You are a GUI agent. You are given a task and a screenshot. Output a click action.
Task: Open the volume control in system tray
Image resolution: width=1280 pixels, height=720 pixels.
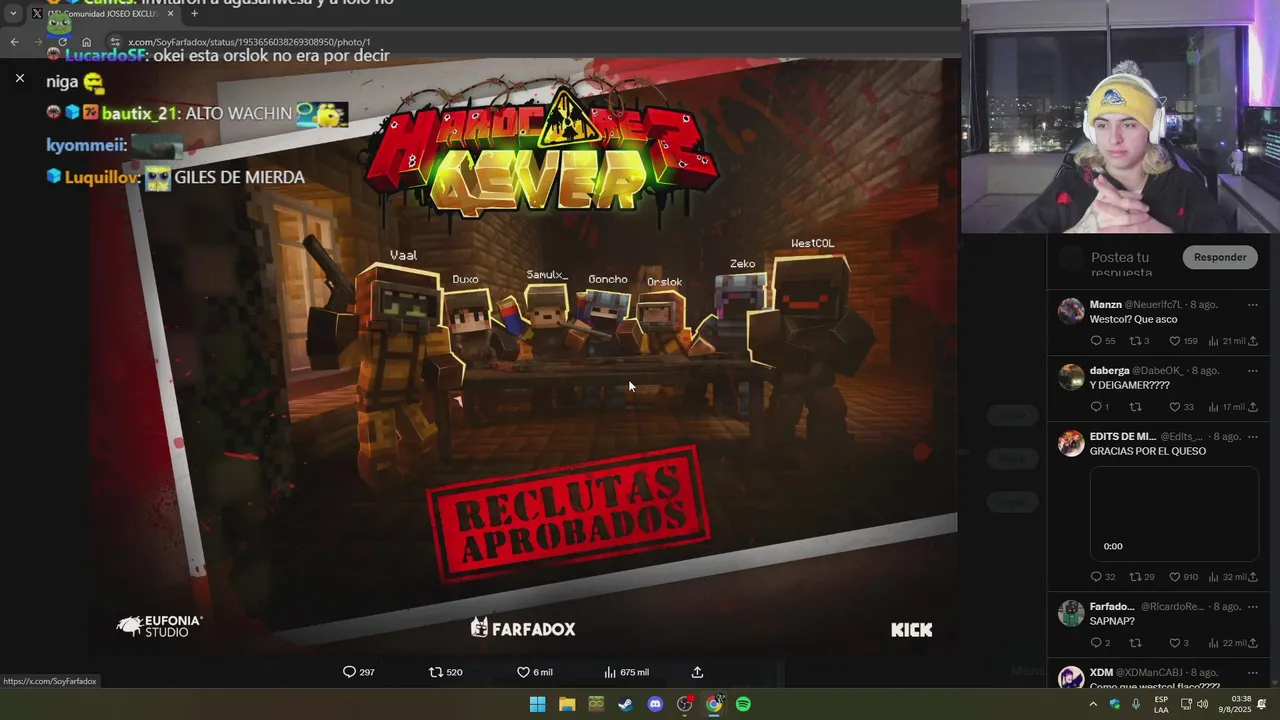coord(1202,704)
